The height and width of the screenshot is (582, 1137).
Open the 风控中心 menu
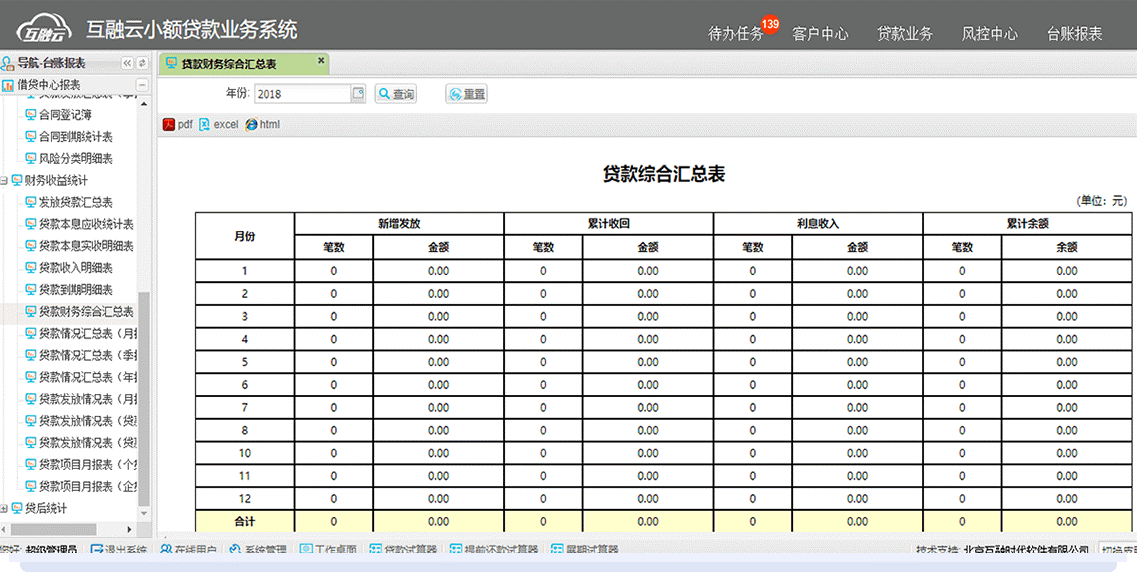click(x=990, y=33)
